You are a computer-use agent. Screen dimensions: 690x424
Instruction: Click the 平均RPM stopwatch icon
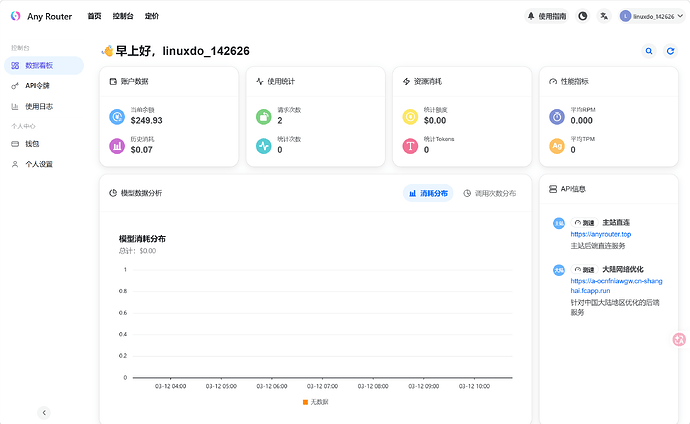(x=557, y=117)
